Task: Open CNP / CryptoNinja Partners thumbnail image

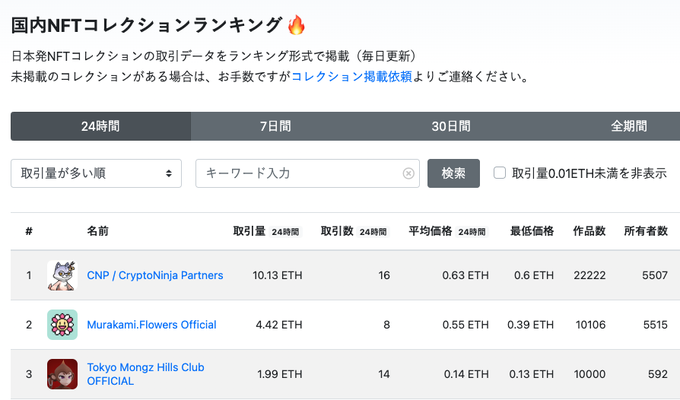Action: pos(62,275)
